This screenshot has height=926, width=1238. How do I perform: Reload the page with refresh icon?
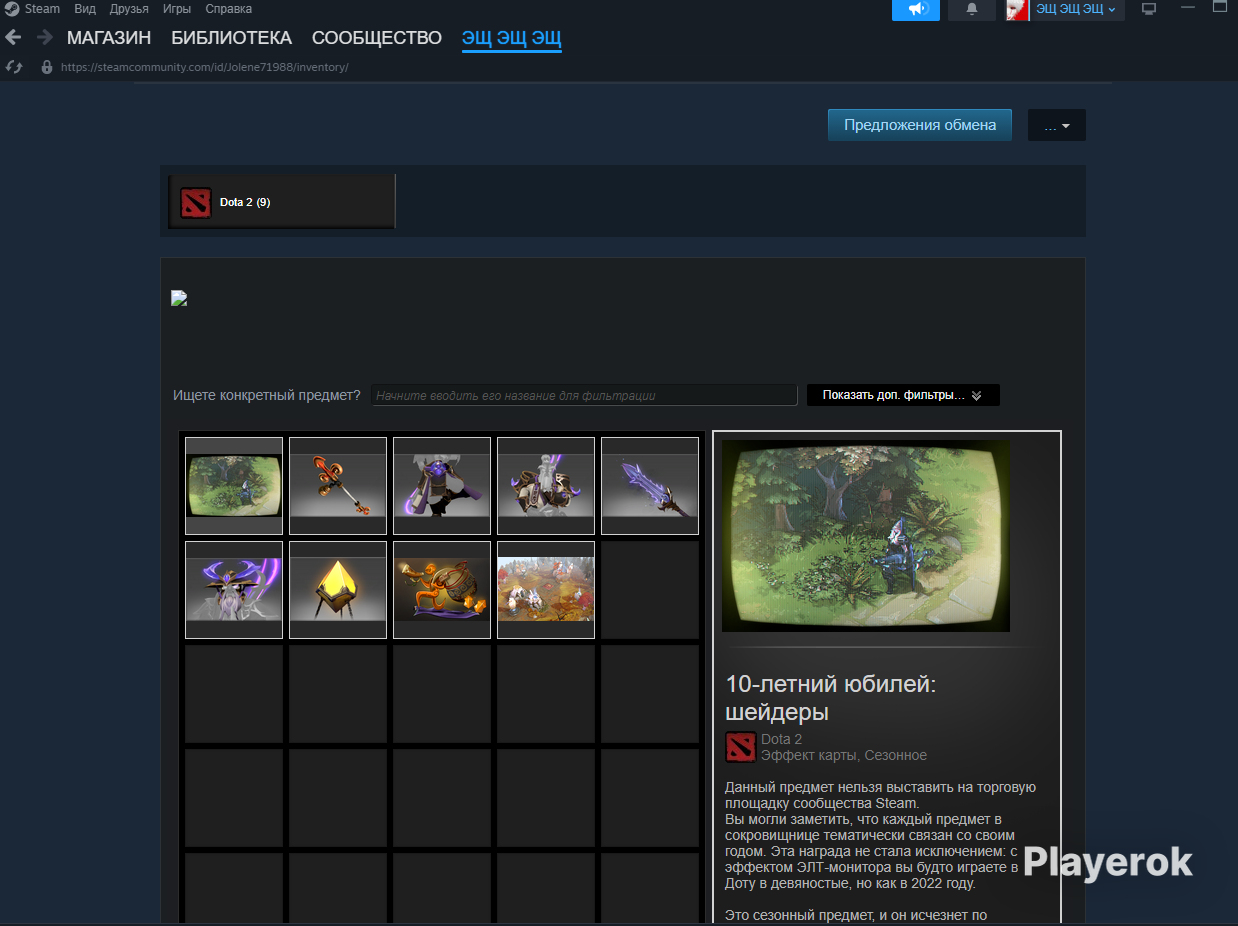(x=14, y=67)
